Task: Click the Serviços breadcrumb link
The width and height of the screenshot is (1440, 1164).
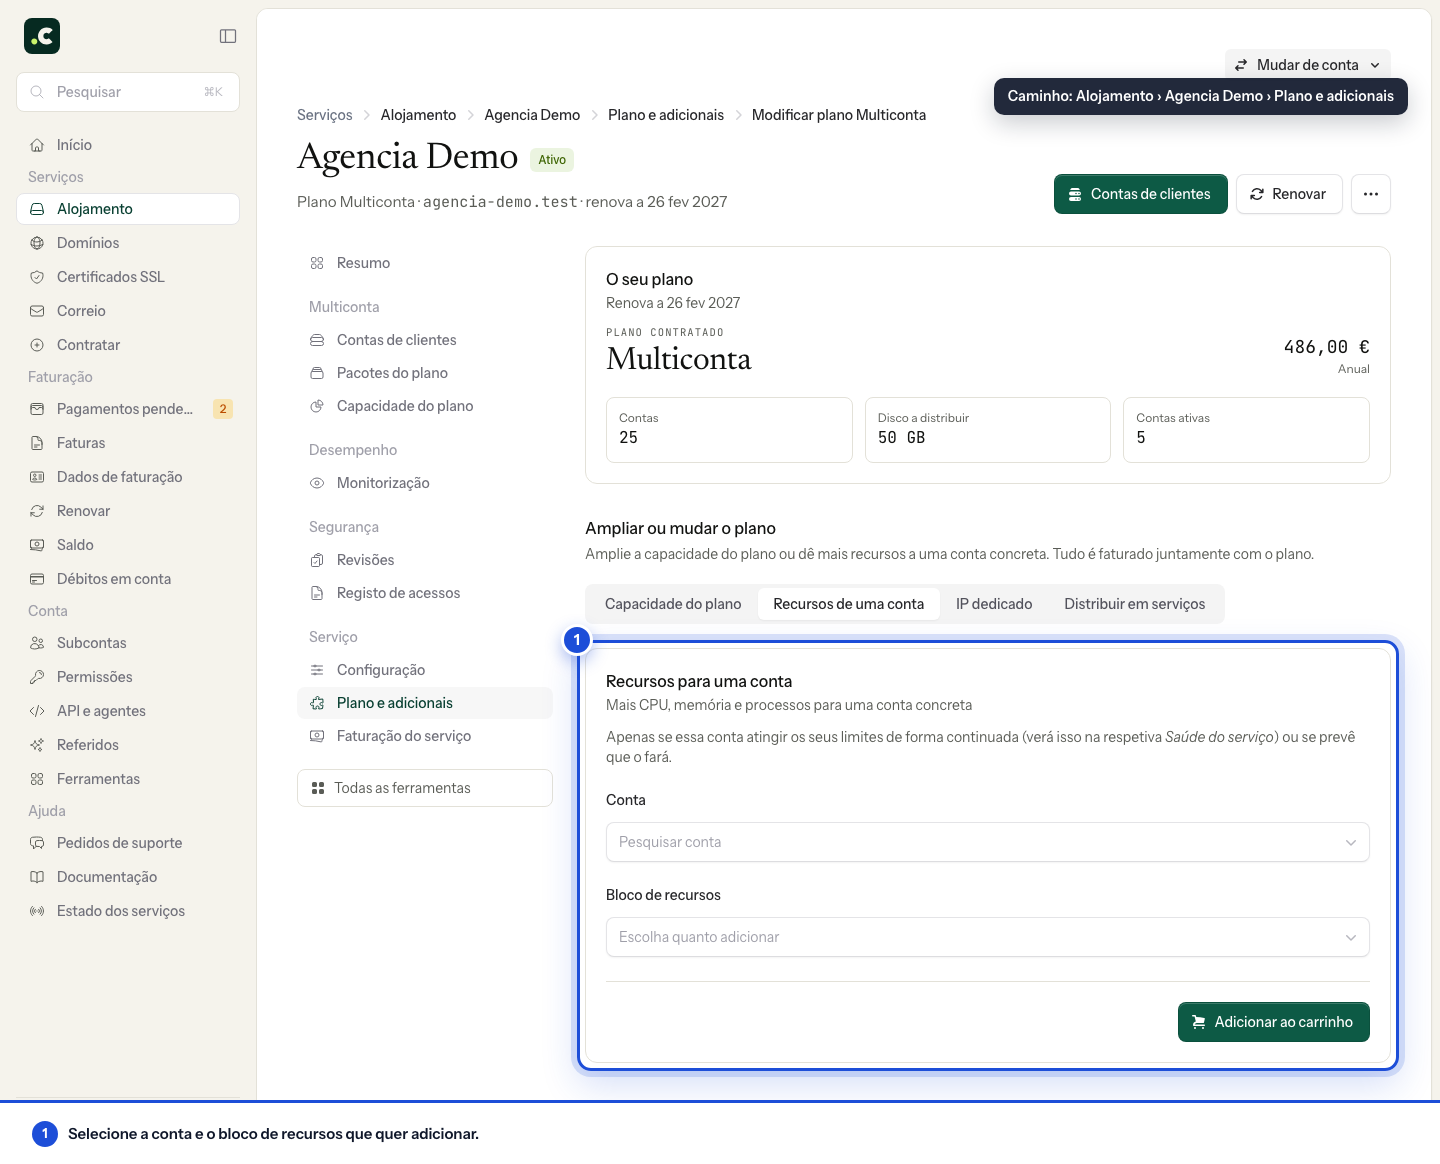Action: (325, 115)
